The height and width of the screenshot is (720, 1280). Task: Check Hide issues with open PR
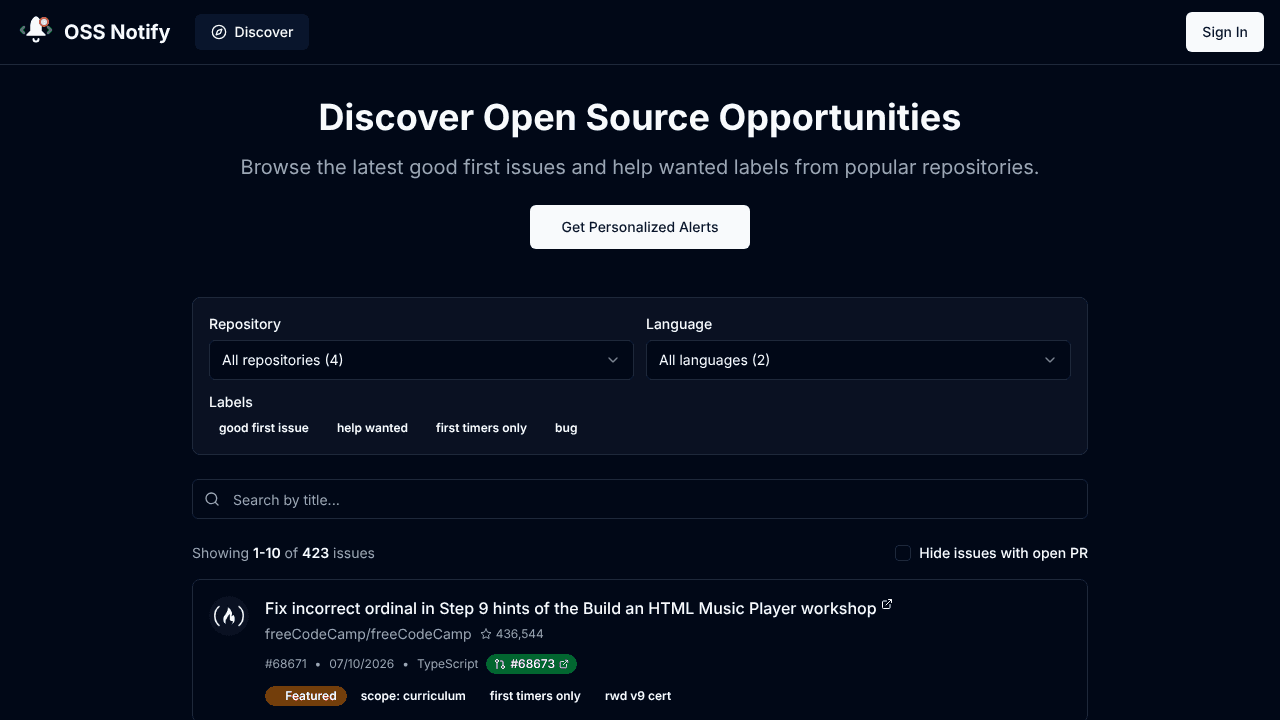point(903,553)
